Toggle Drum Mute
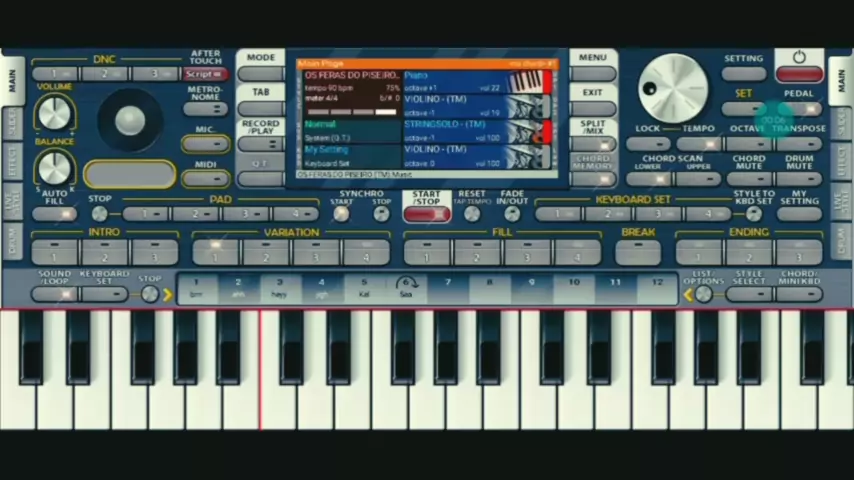This screenshot has width=854, height=480. (798, 180)
